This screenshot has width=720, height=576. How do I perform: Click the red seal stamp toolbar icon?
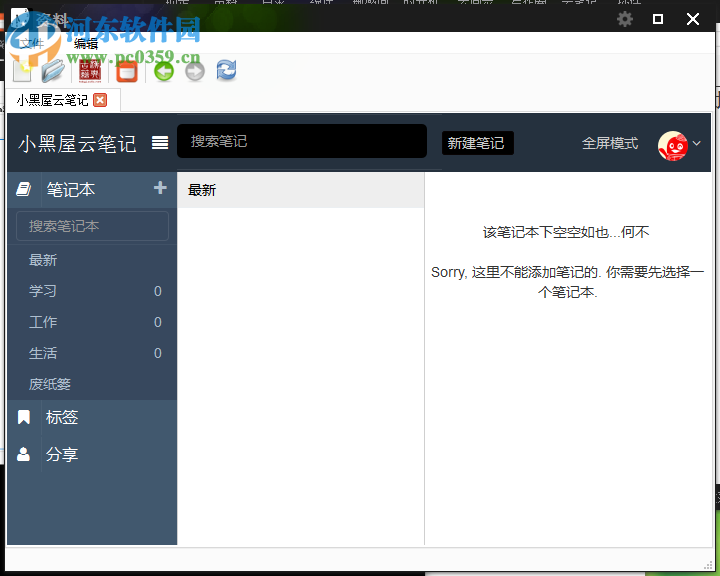(x=90, y=71)
